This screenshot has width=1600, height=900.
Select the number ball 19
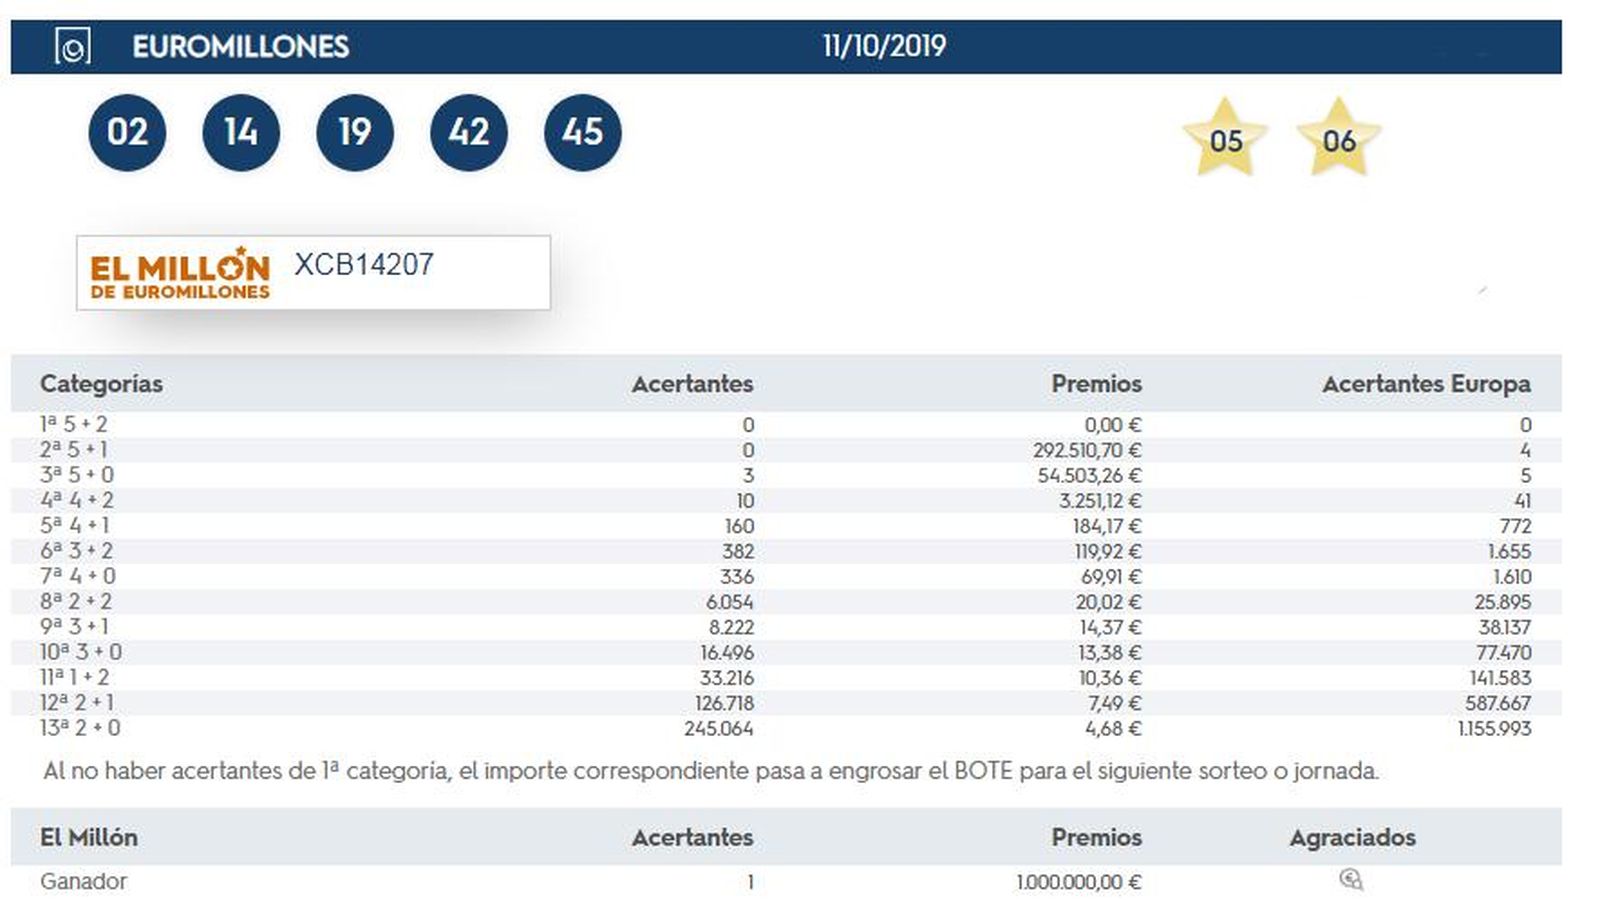point(355,131)
